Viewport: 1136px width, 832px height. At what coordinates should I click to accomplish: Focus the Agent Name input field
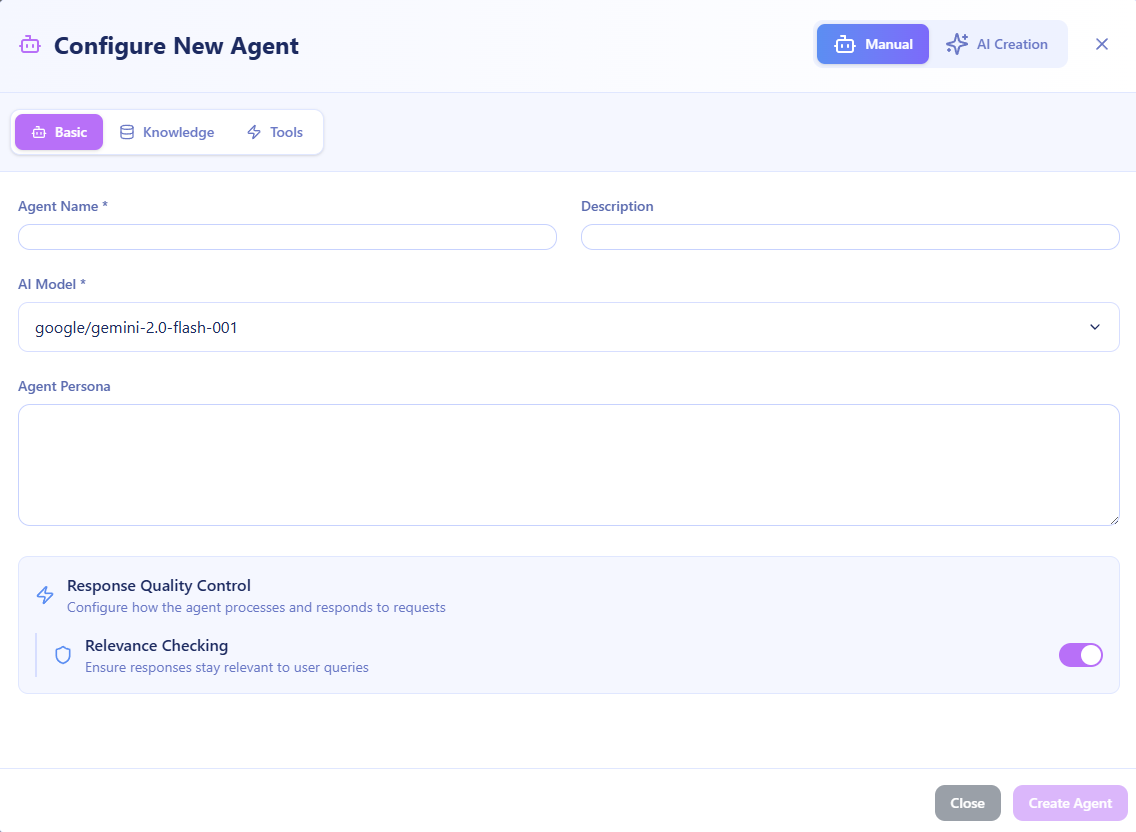[x=287, y=237]
